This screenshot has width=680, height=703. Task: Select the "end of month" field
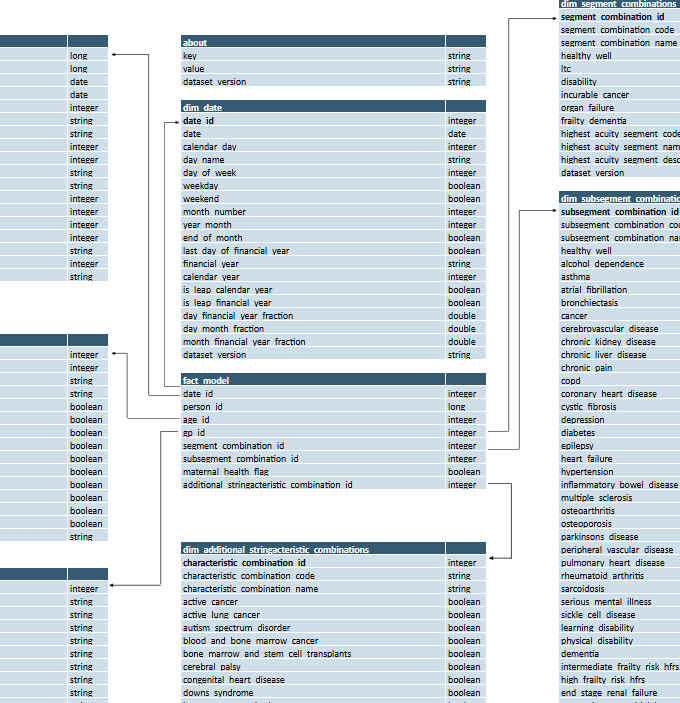click(x=212, y=238)
